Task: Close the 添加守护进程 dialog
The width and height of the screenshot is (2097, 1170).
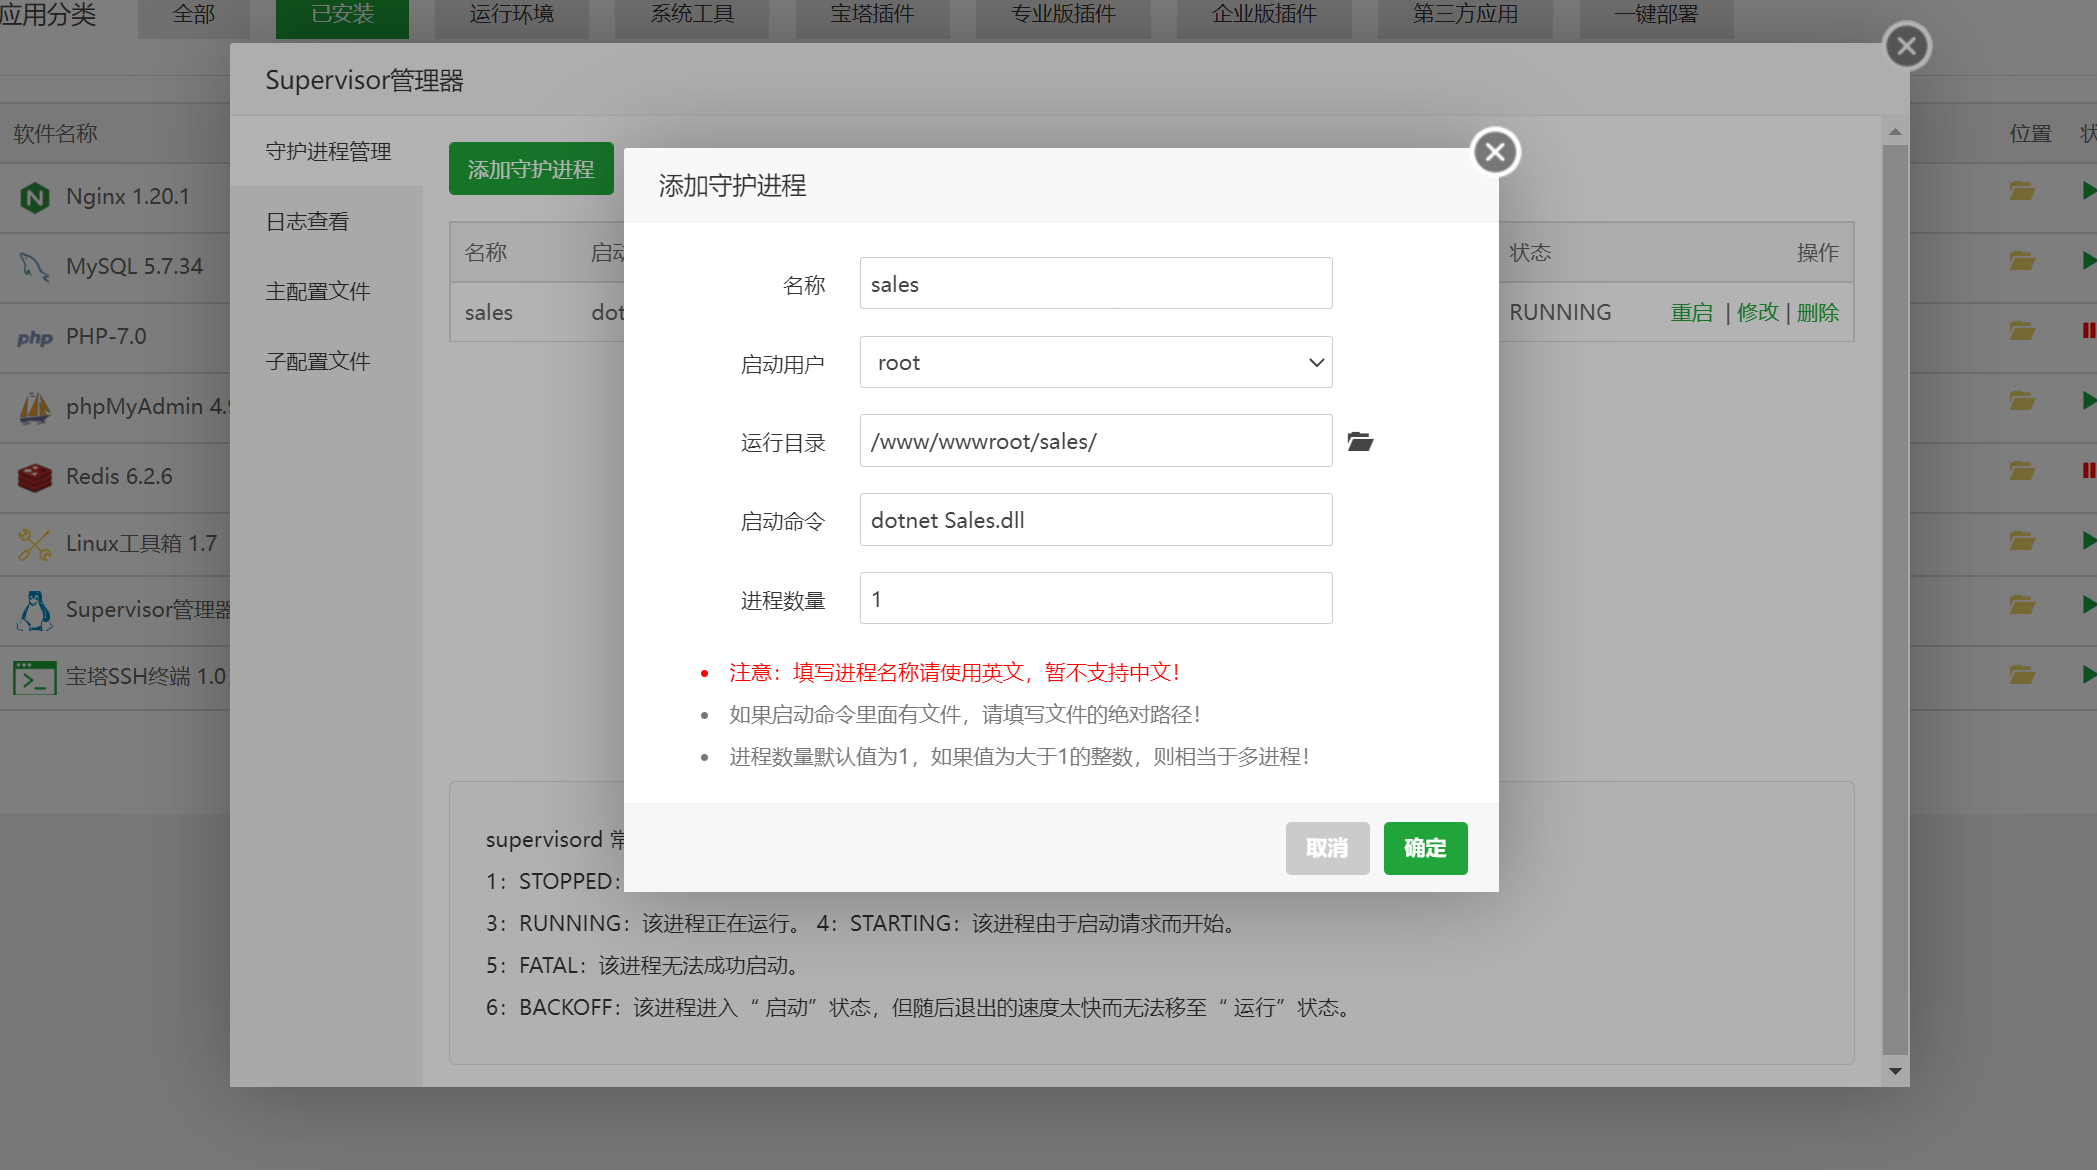Action: [1495, 152]
